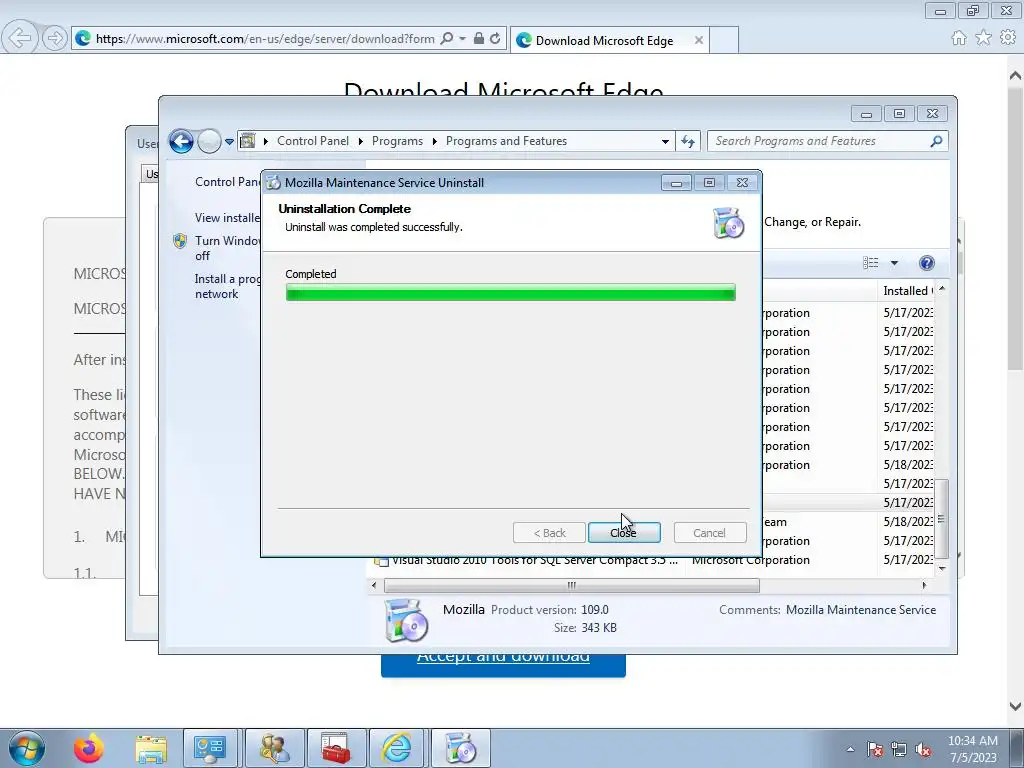Image resolution: width=1024 pixels, height=768 pixels.
Task: Open Windows Explorer from taskbar
Action: pos(151,748)
